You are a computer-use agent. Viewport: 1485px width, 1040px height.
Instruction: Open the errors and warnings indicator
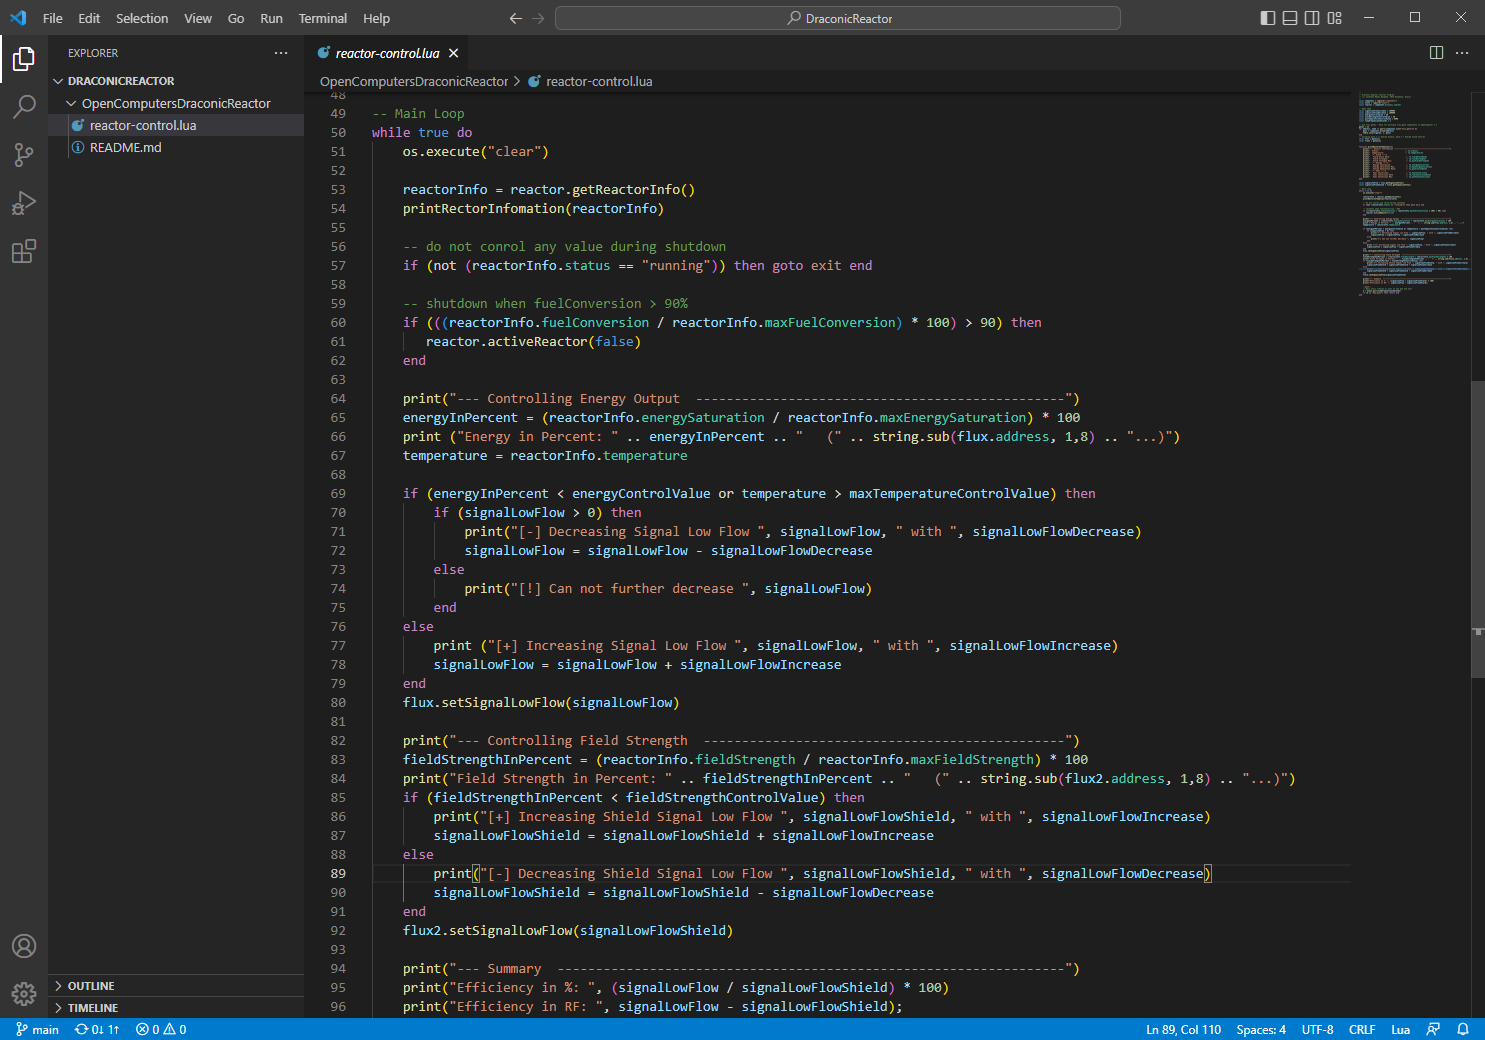pyautogui.click(x=160, y=1029)
